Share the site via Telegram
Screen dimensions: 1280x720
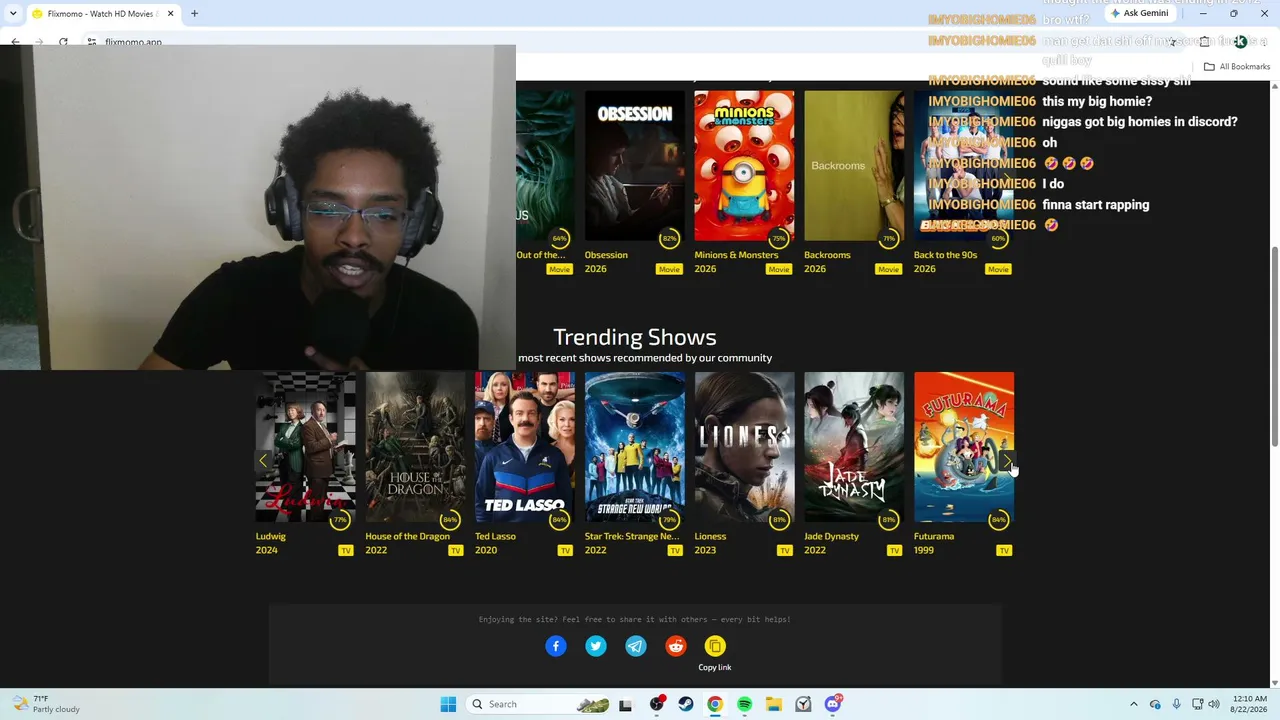(636, 646)
